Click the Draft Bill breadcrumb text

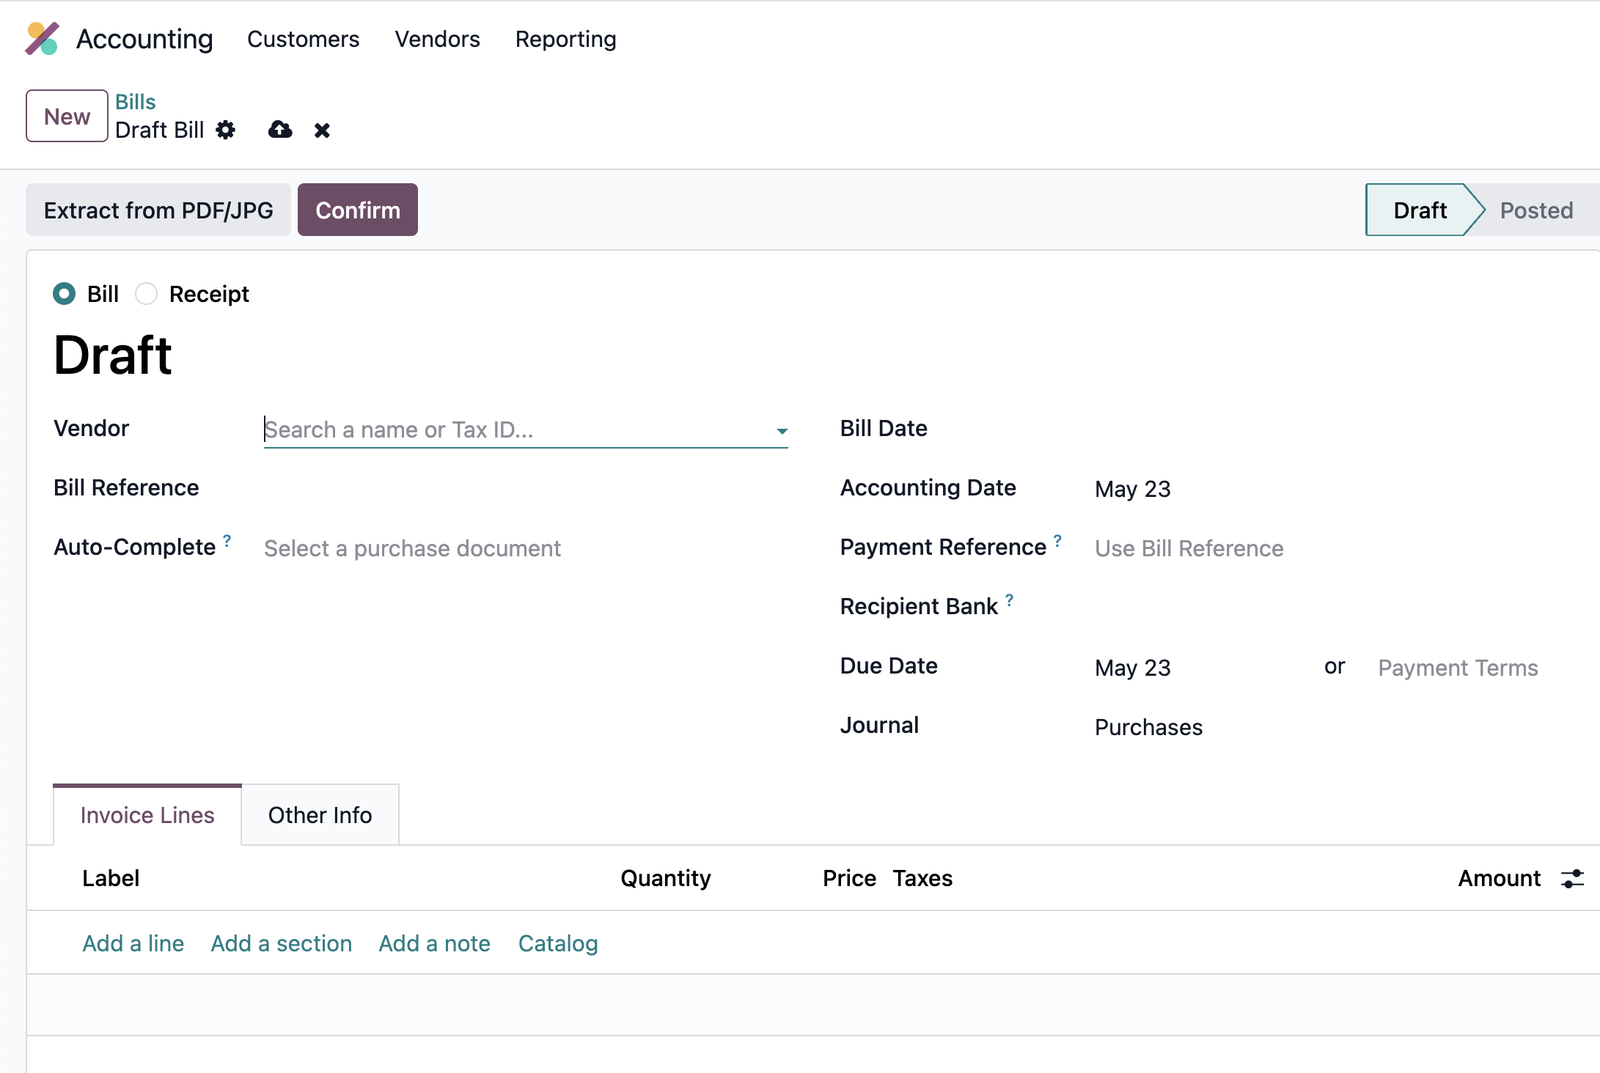tap(159, 130)
